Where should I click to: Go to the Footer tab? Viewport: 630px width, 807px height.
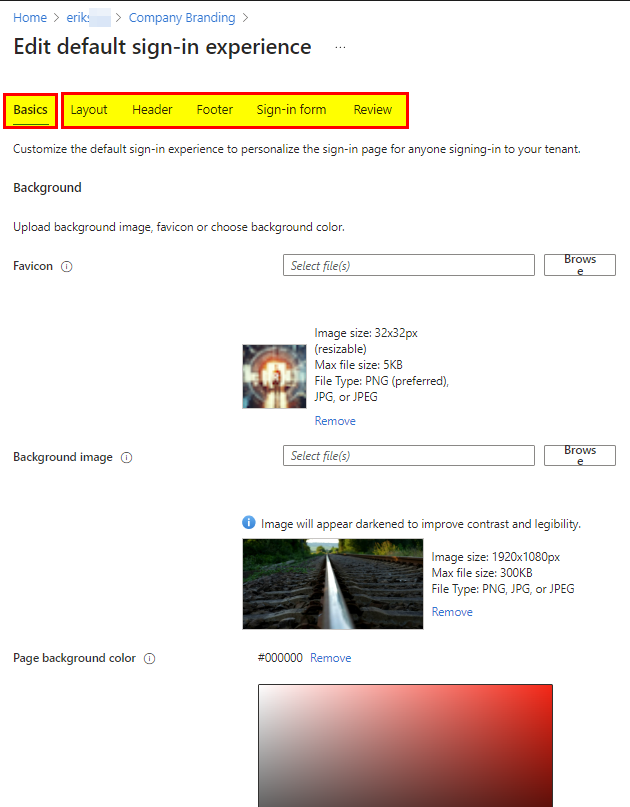[x=214, y=110]
